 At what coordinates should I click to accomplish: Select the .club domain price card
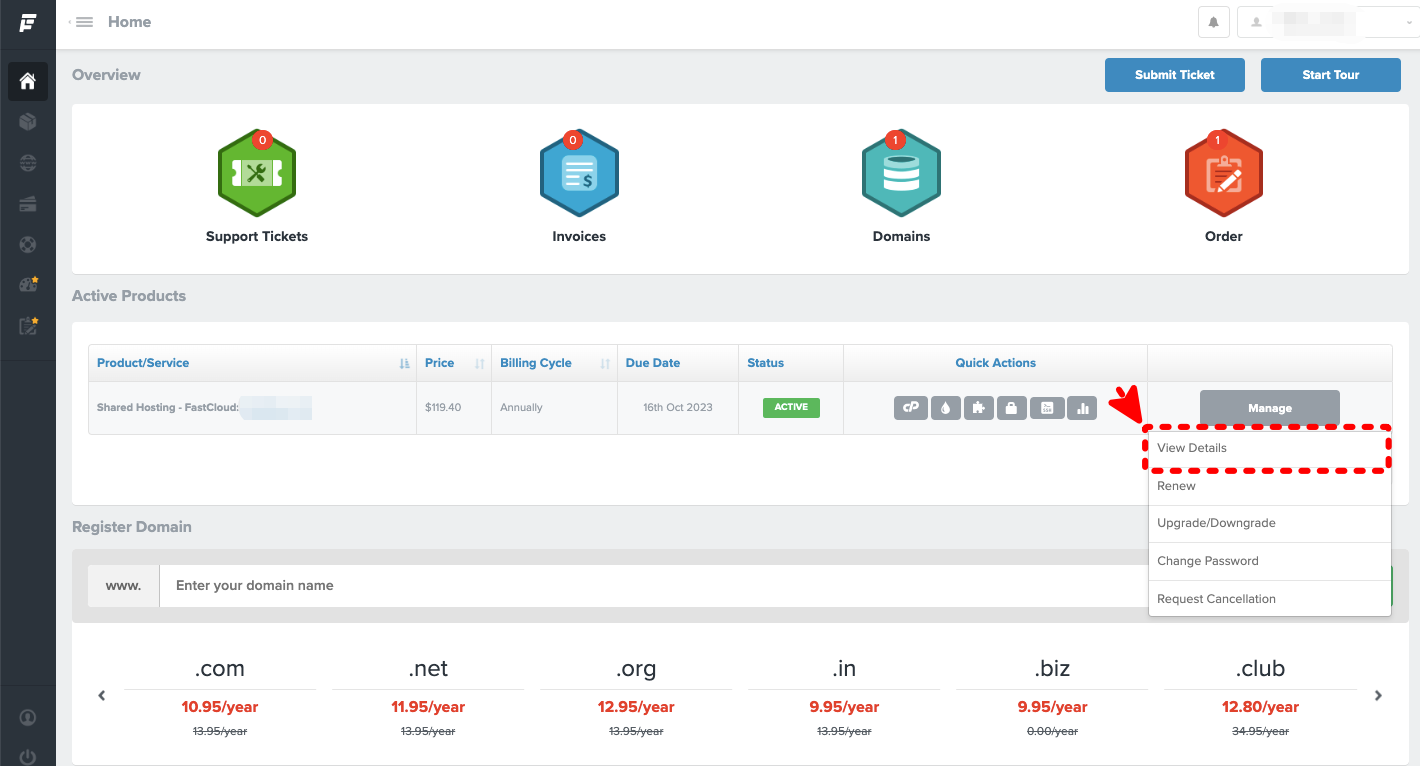1260,697
